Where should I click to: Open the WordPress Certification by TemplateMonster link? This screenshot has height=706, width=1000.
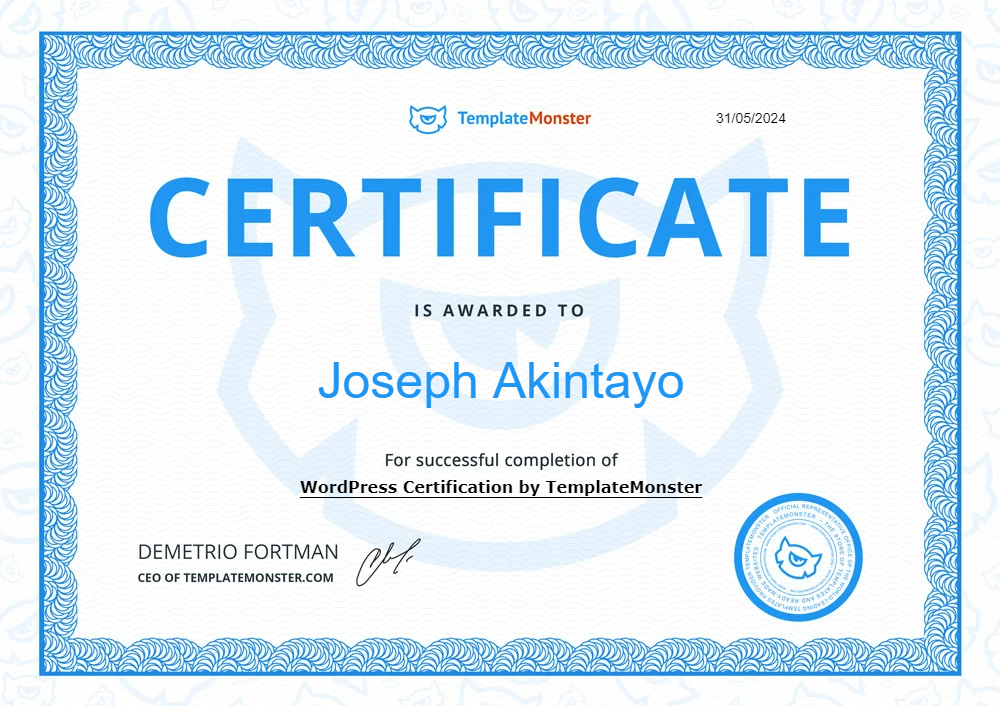pos(501,487)
